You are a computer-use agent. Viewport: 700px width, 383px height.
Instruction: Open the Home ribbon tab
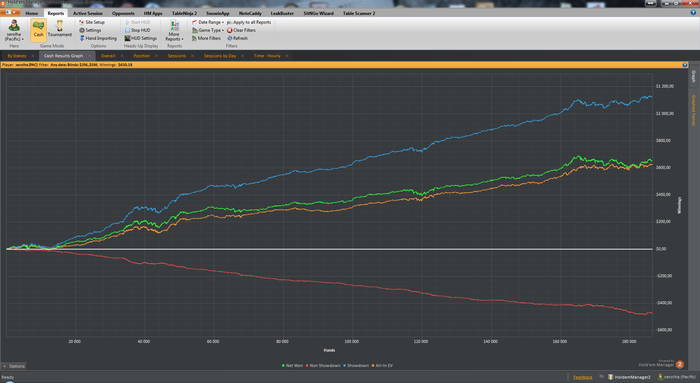click(32, 13)
